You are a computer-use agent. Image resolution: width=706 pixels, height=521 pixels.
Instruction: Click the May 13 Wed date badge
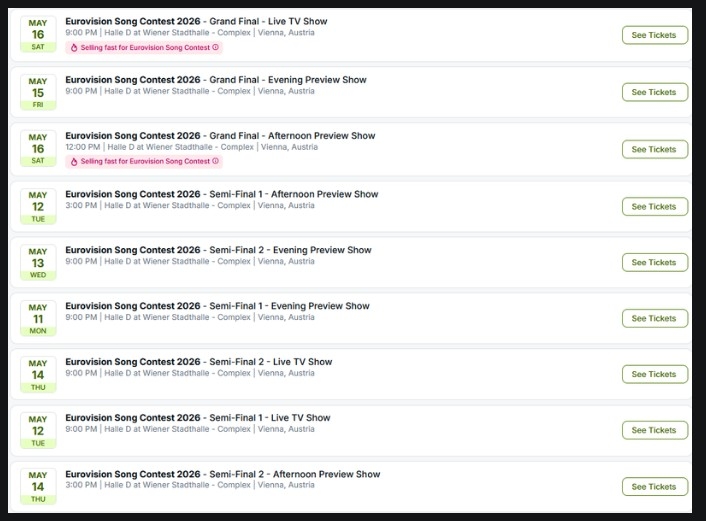pyautogui.click(x=38, y=262)
